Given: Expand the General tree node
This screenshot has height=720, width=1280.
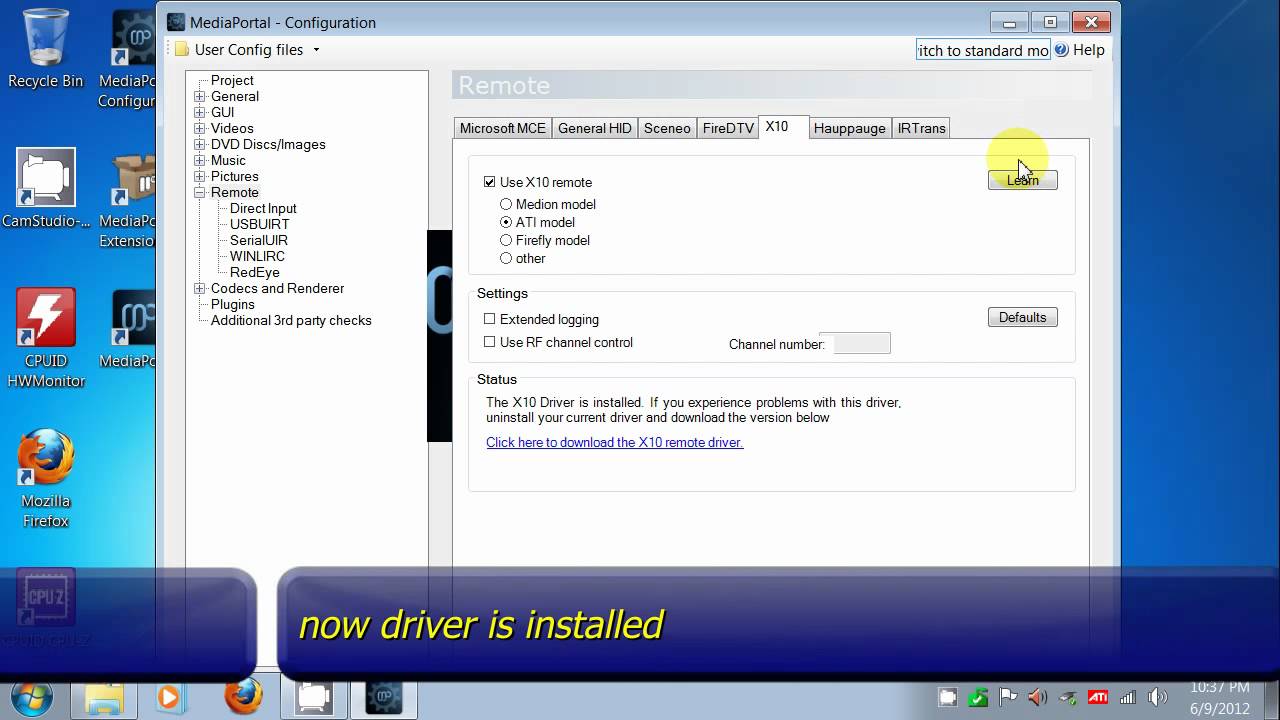Looking at the screenshot, I should tap(199, 96).
